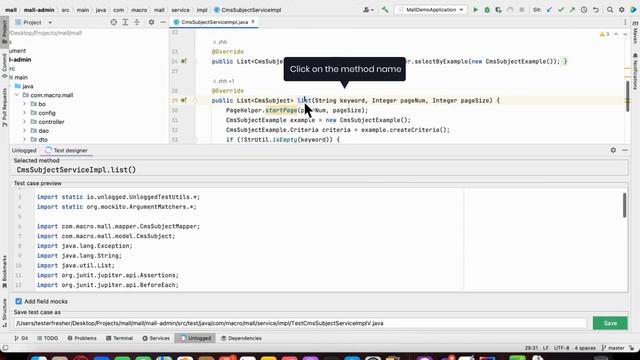Switch to CmsSubjectServiceImpl.java editor tab
640x360 pixels.
tap(214, 22)
